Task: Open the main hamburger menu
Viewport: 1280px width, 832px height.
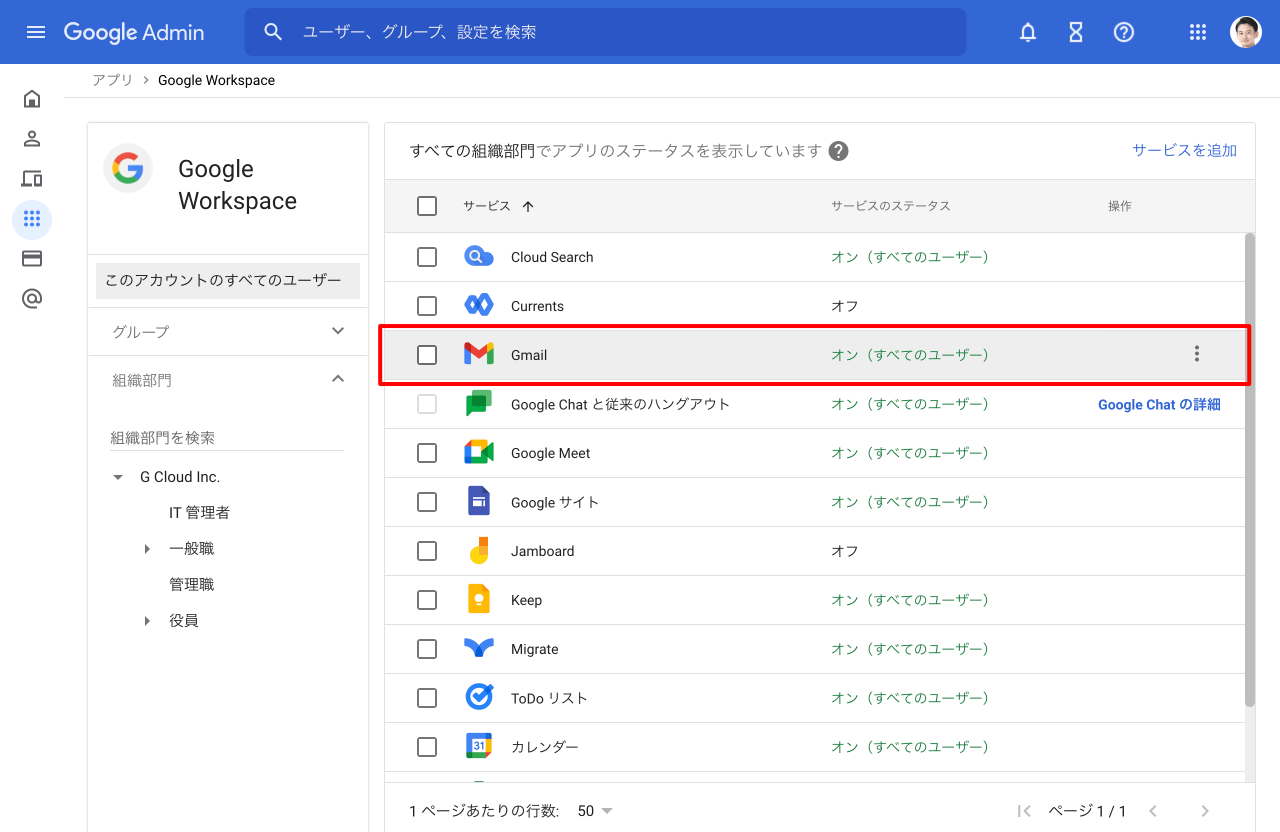Action: (36, 32)
